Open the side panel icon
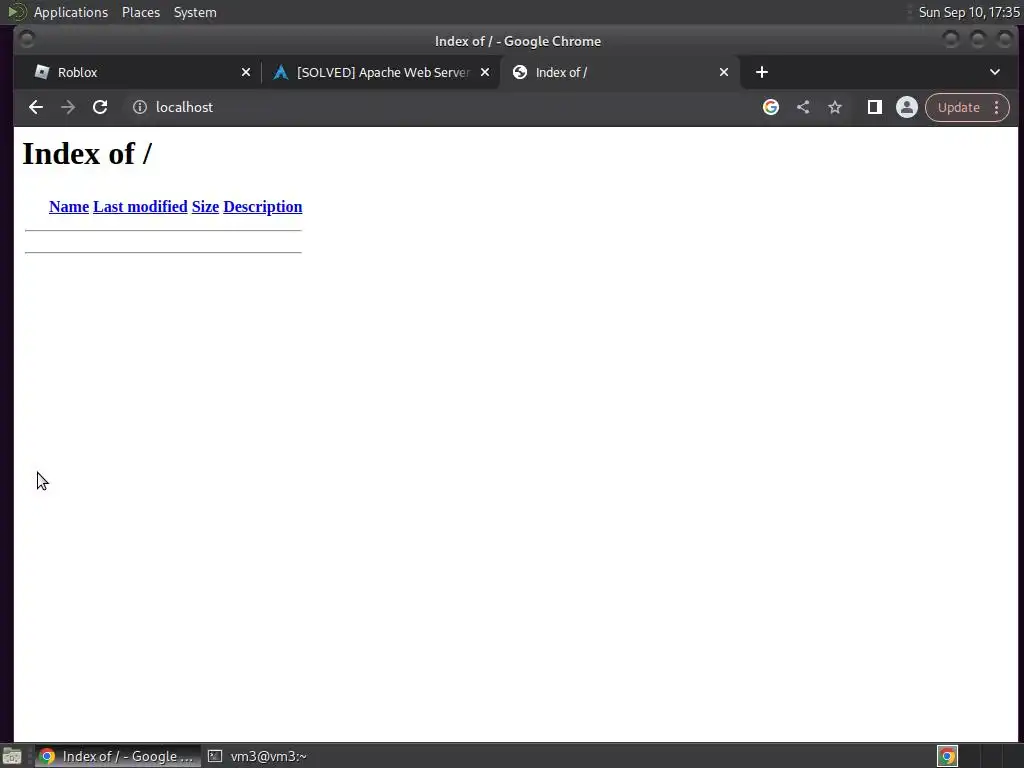 coord(874,107)
